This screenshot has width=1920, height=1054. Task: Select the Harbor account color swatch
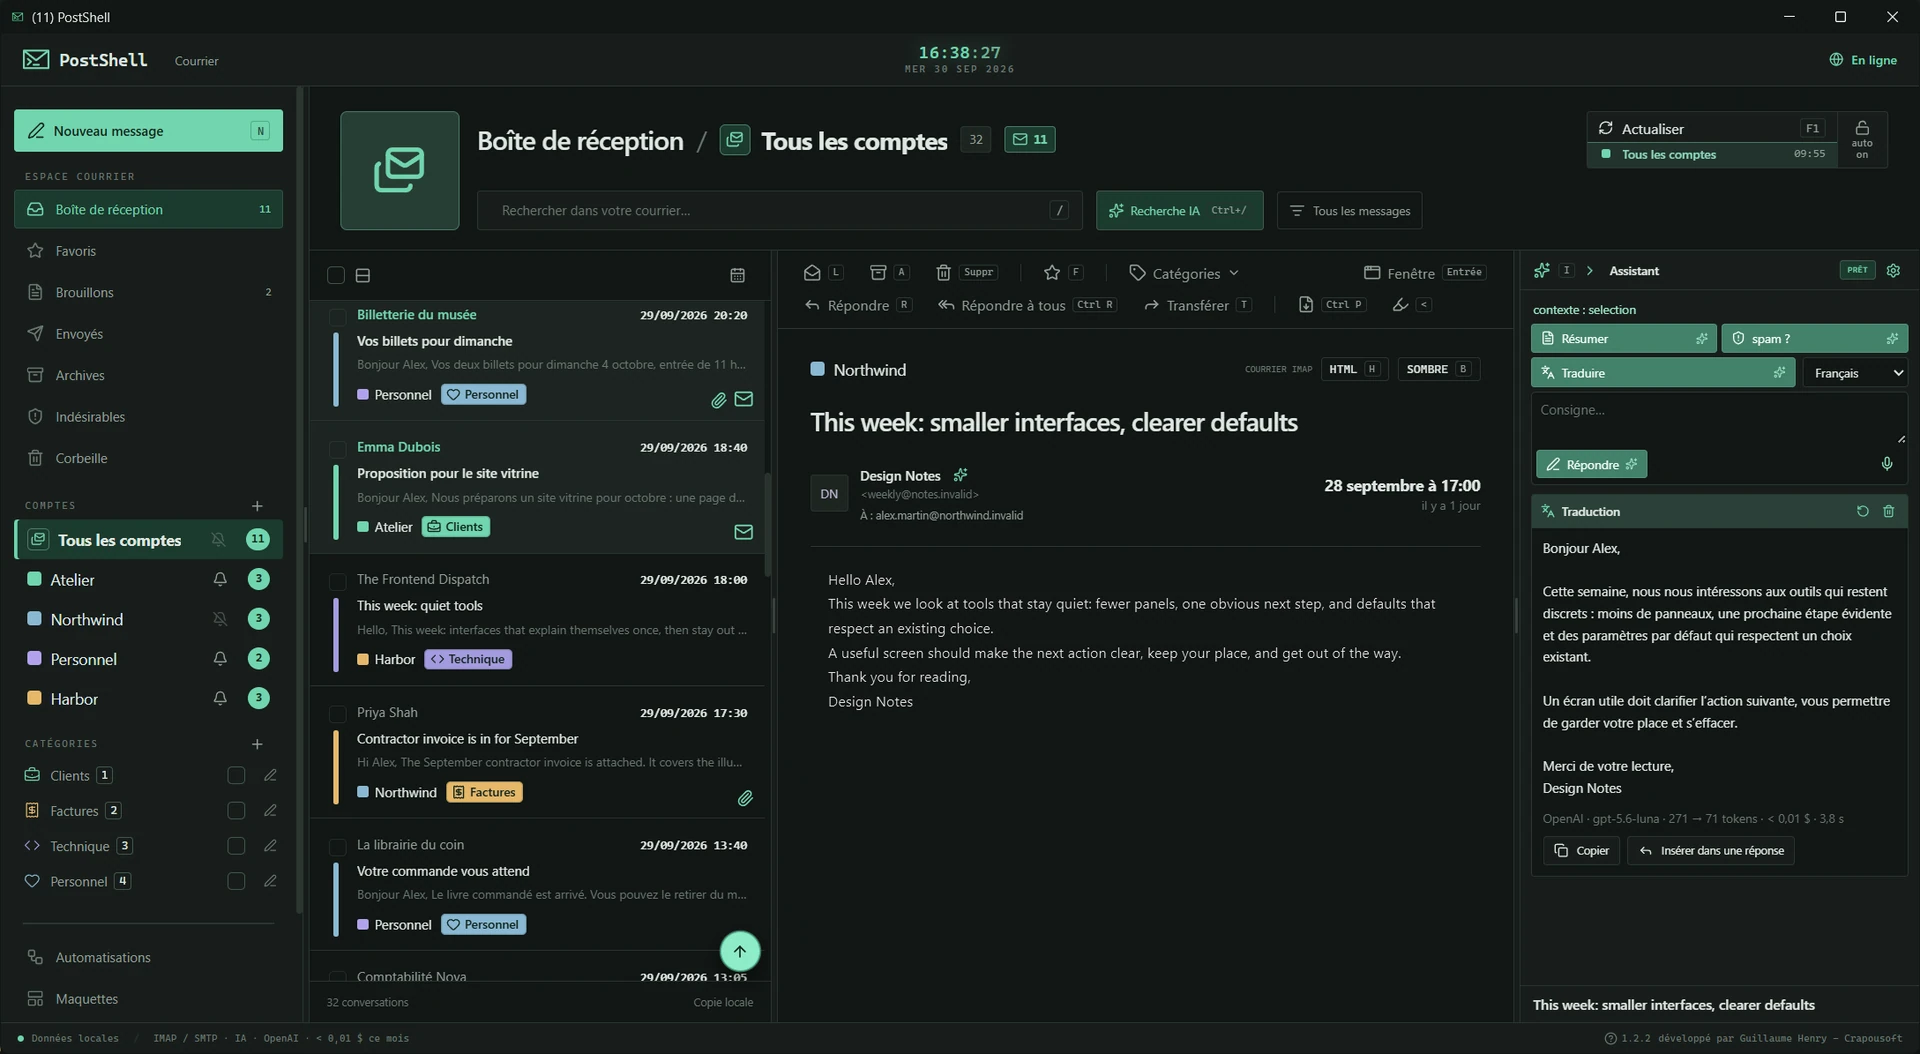click(x=34, y=698)
